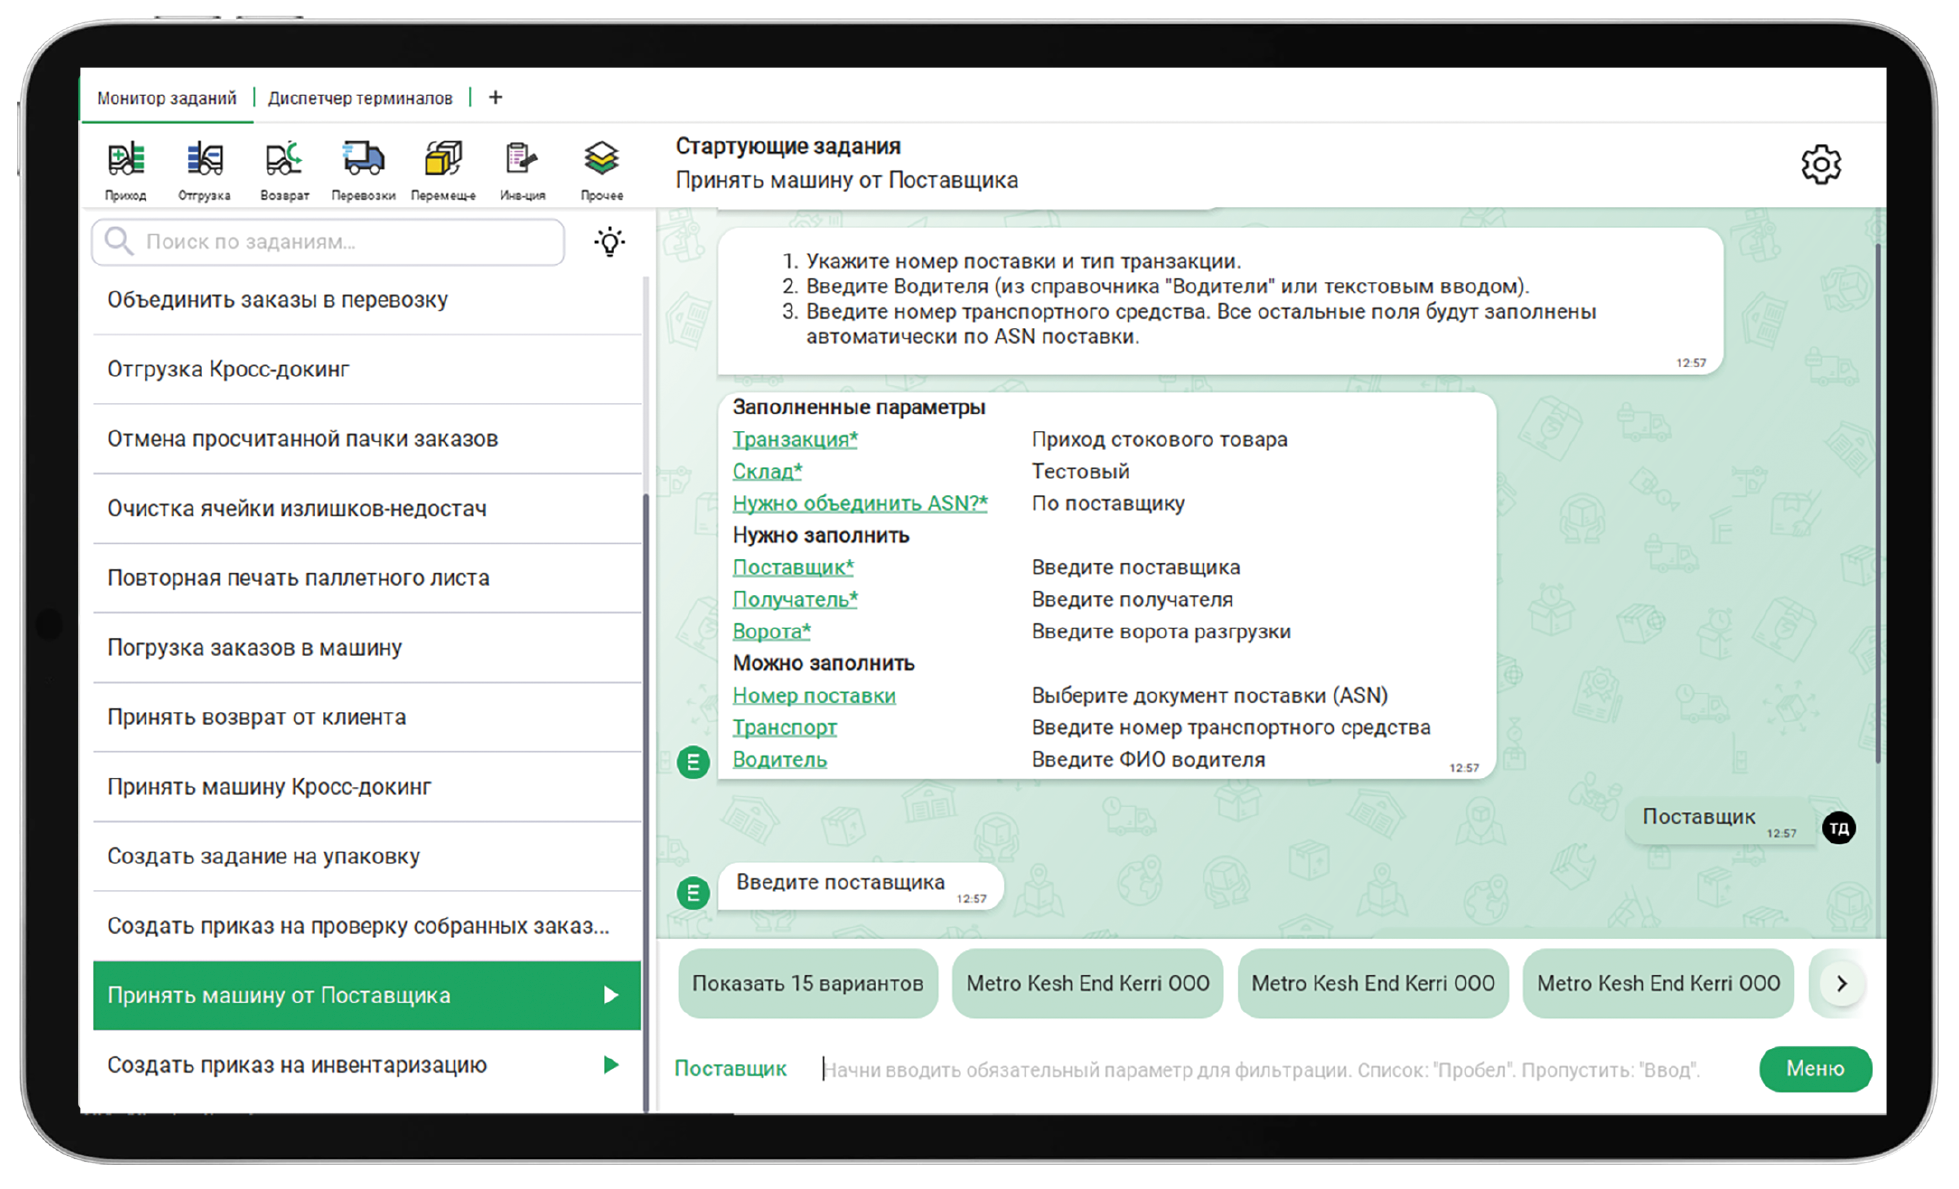Select Создать задание на упаковку task
This screenshot has width=1959, height=1189.
pos(367,856)
